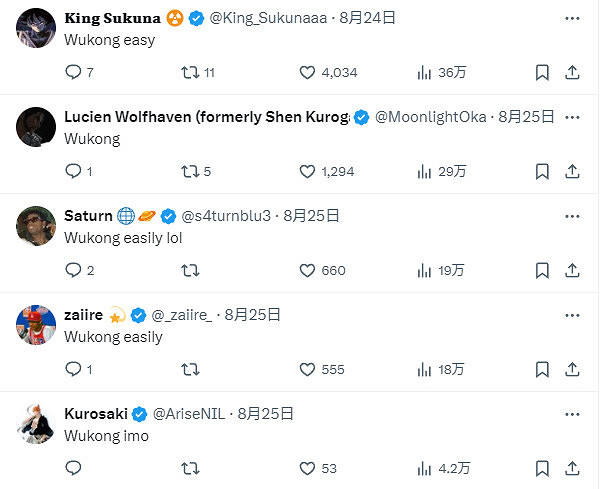Image resolution: width=605 pixels, height=489 pixels.
Task: Open Lucien Wolfhaven's profile avatar
Action: coord(36,125)
